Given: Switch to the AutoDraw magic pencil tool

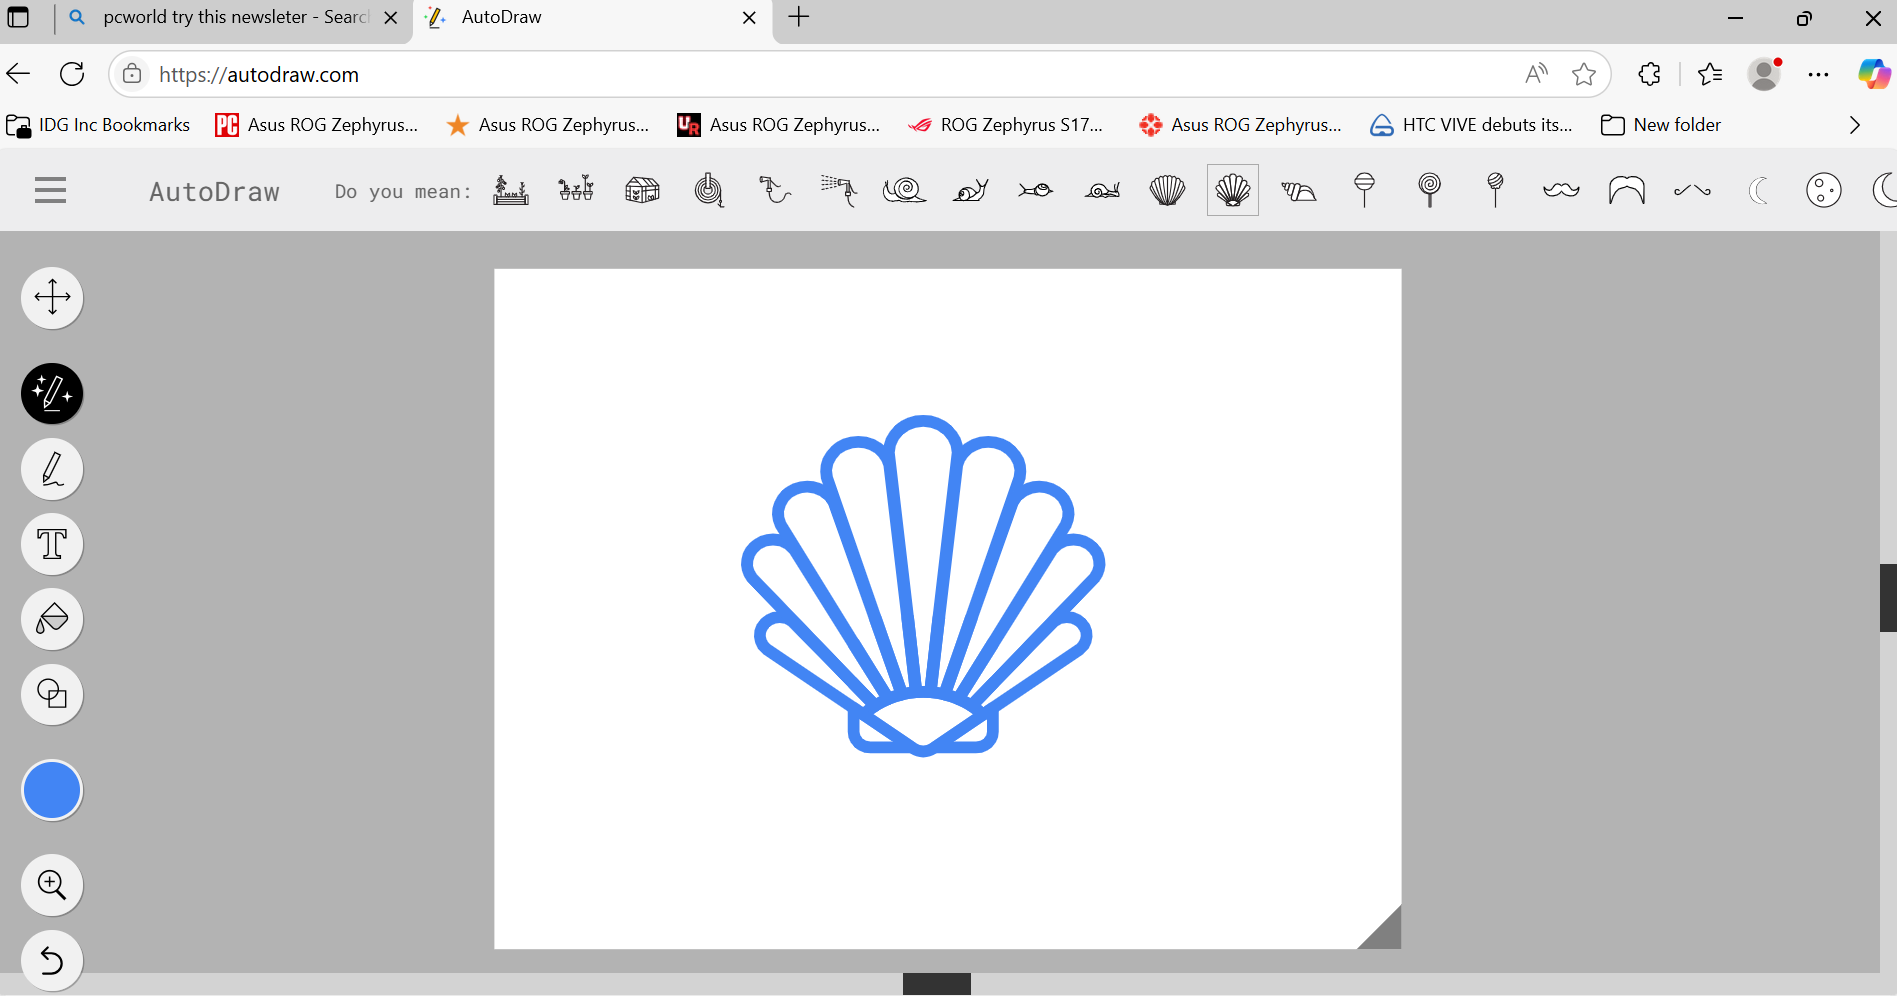Looking at the screenshot, I should (51, 393).
